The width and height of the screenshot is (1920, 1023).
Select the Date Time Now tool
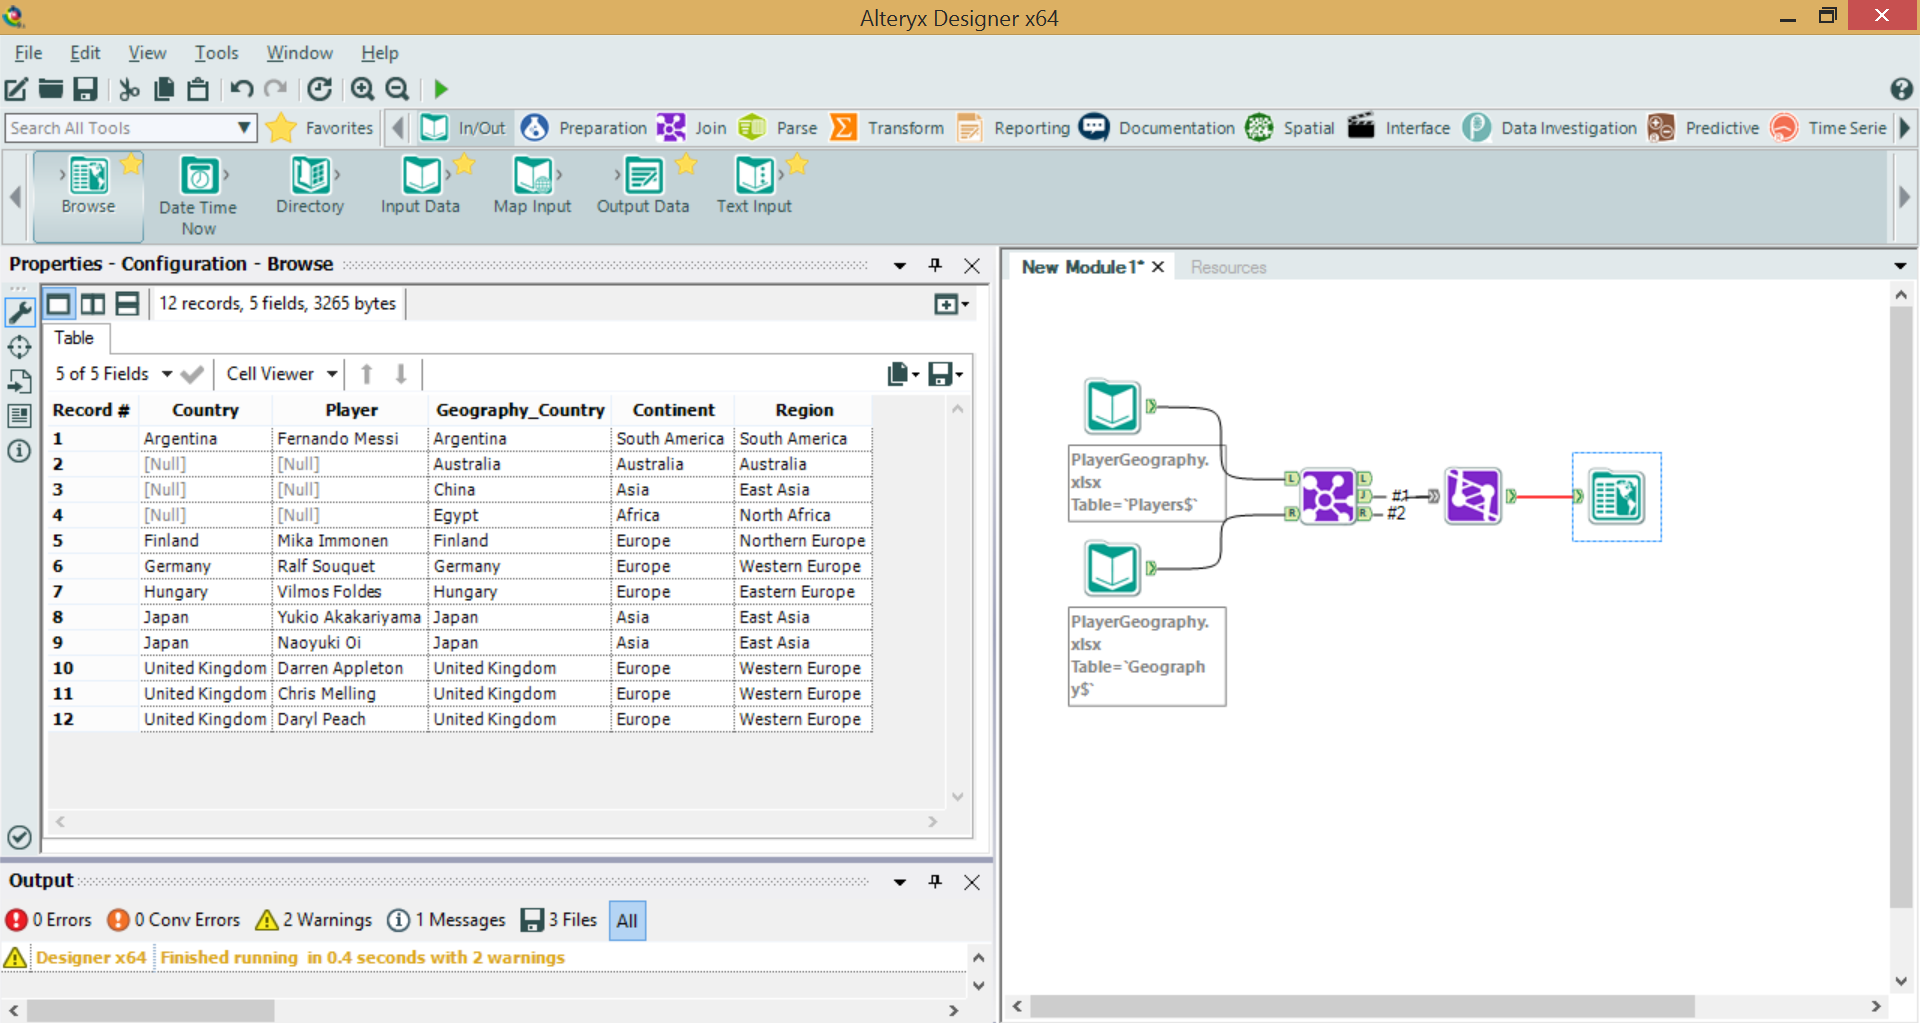[x=198, y=195]
